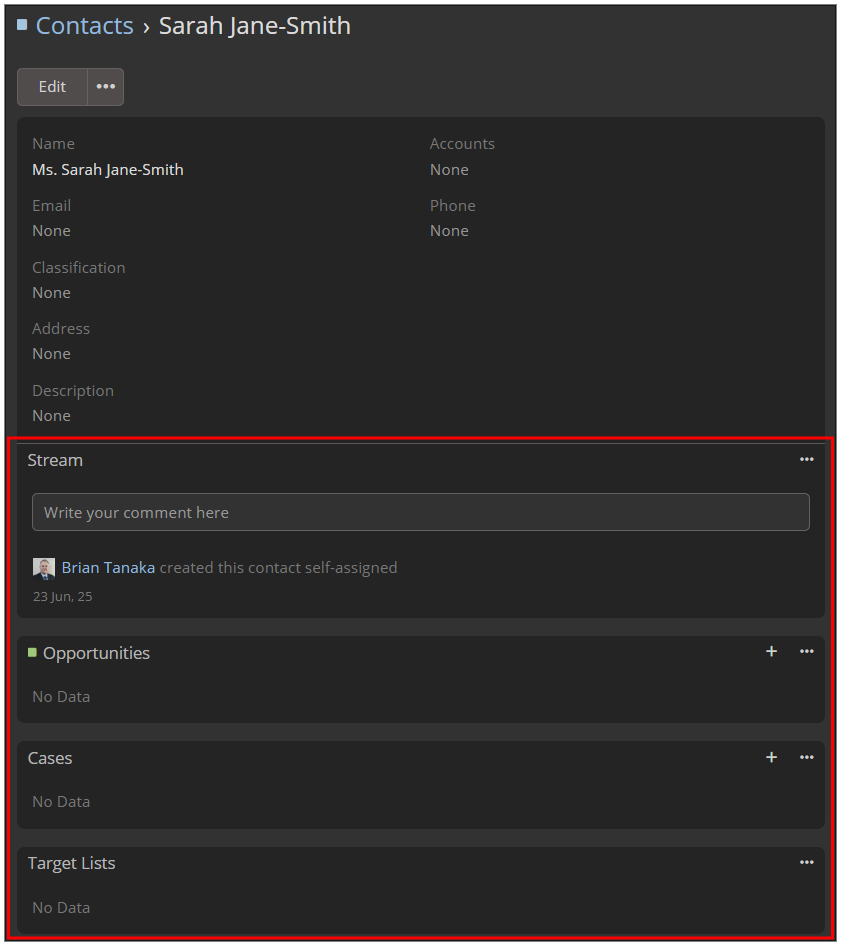The width and height of the screenshot is (841, 946).
Task: Click the Phone field None value
Action: pos(449,231)
